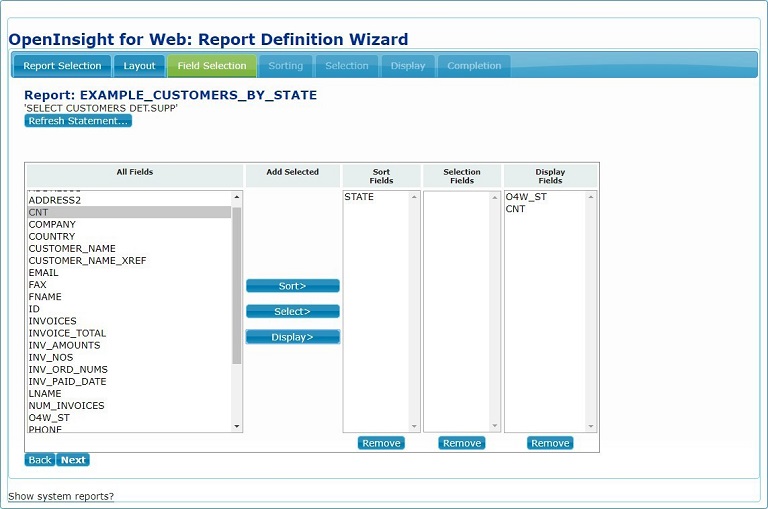Click the Select> button
768x509 pixels.
[x=292, y=311]
